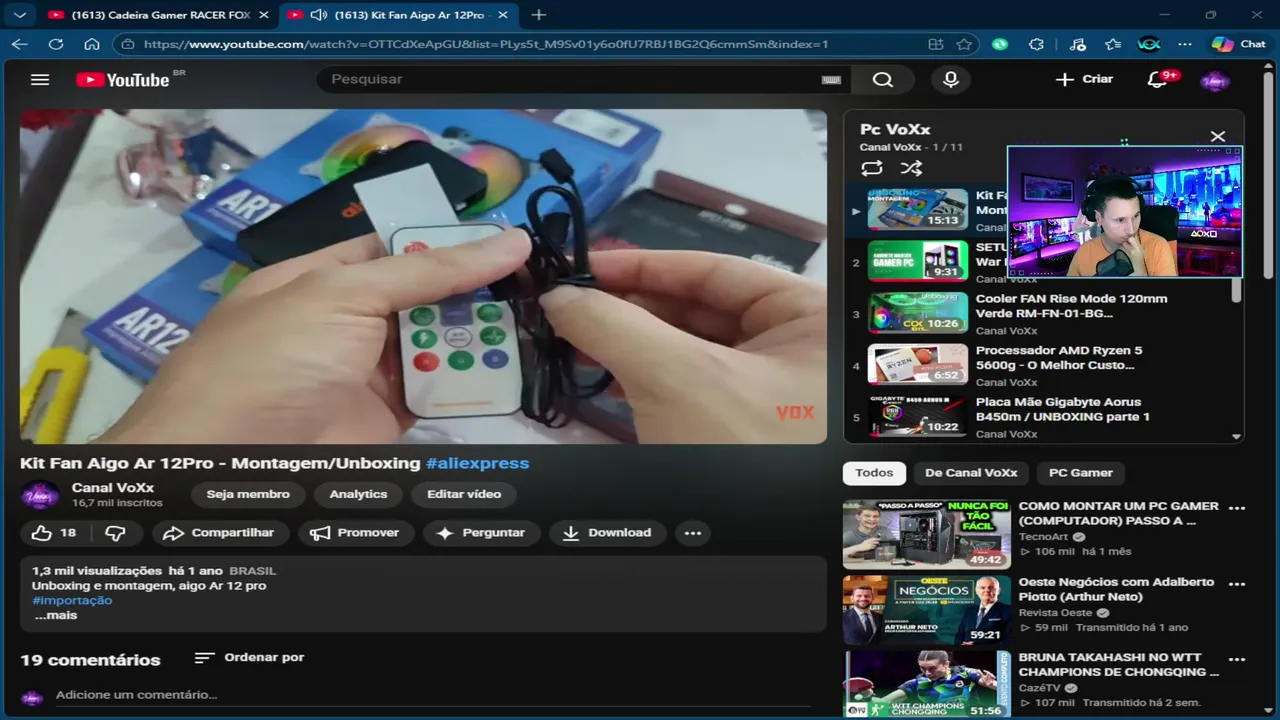Screen dimensions: 1280x720
Task: Click the Promover button
Action: pos(355,533)
